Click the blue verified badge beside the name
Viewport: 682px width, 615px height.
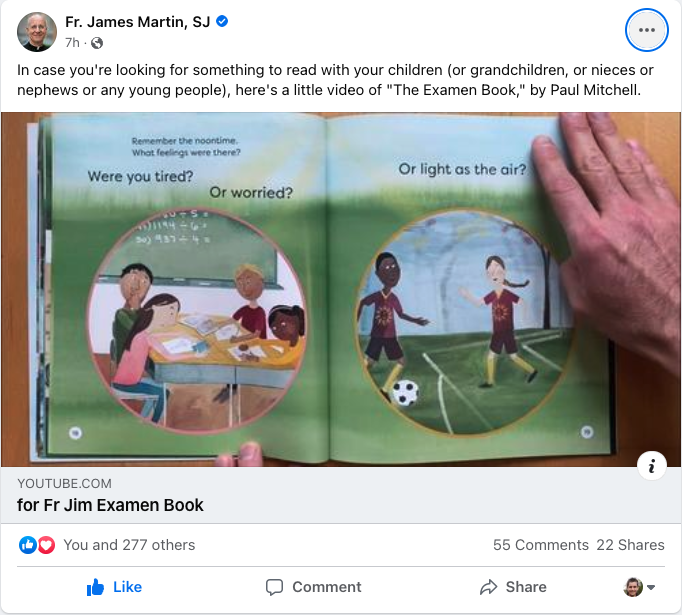point(222,21)
